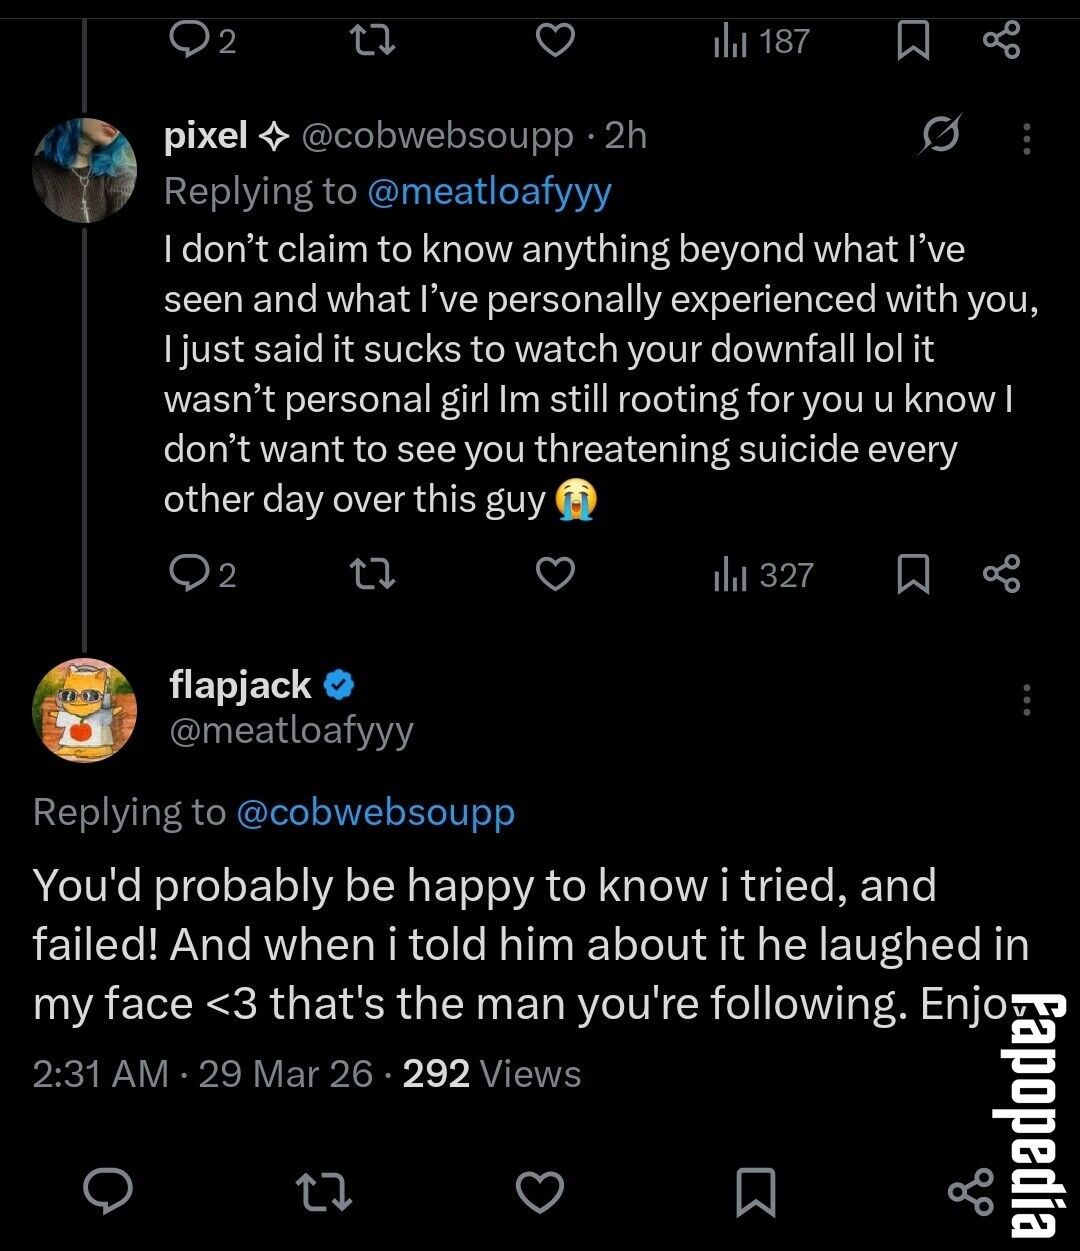
Task: Repost flapjack's main tweet
Action: click(x=326, y=1192)
